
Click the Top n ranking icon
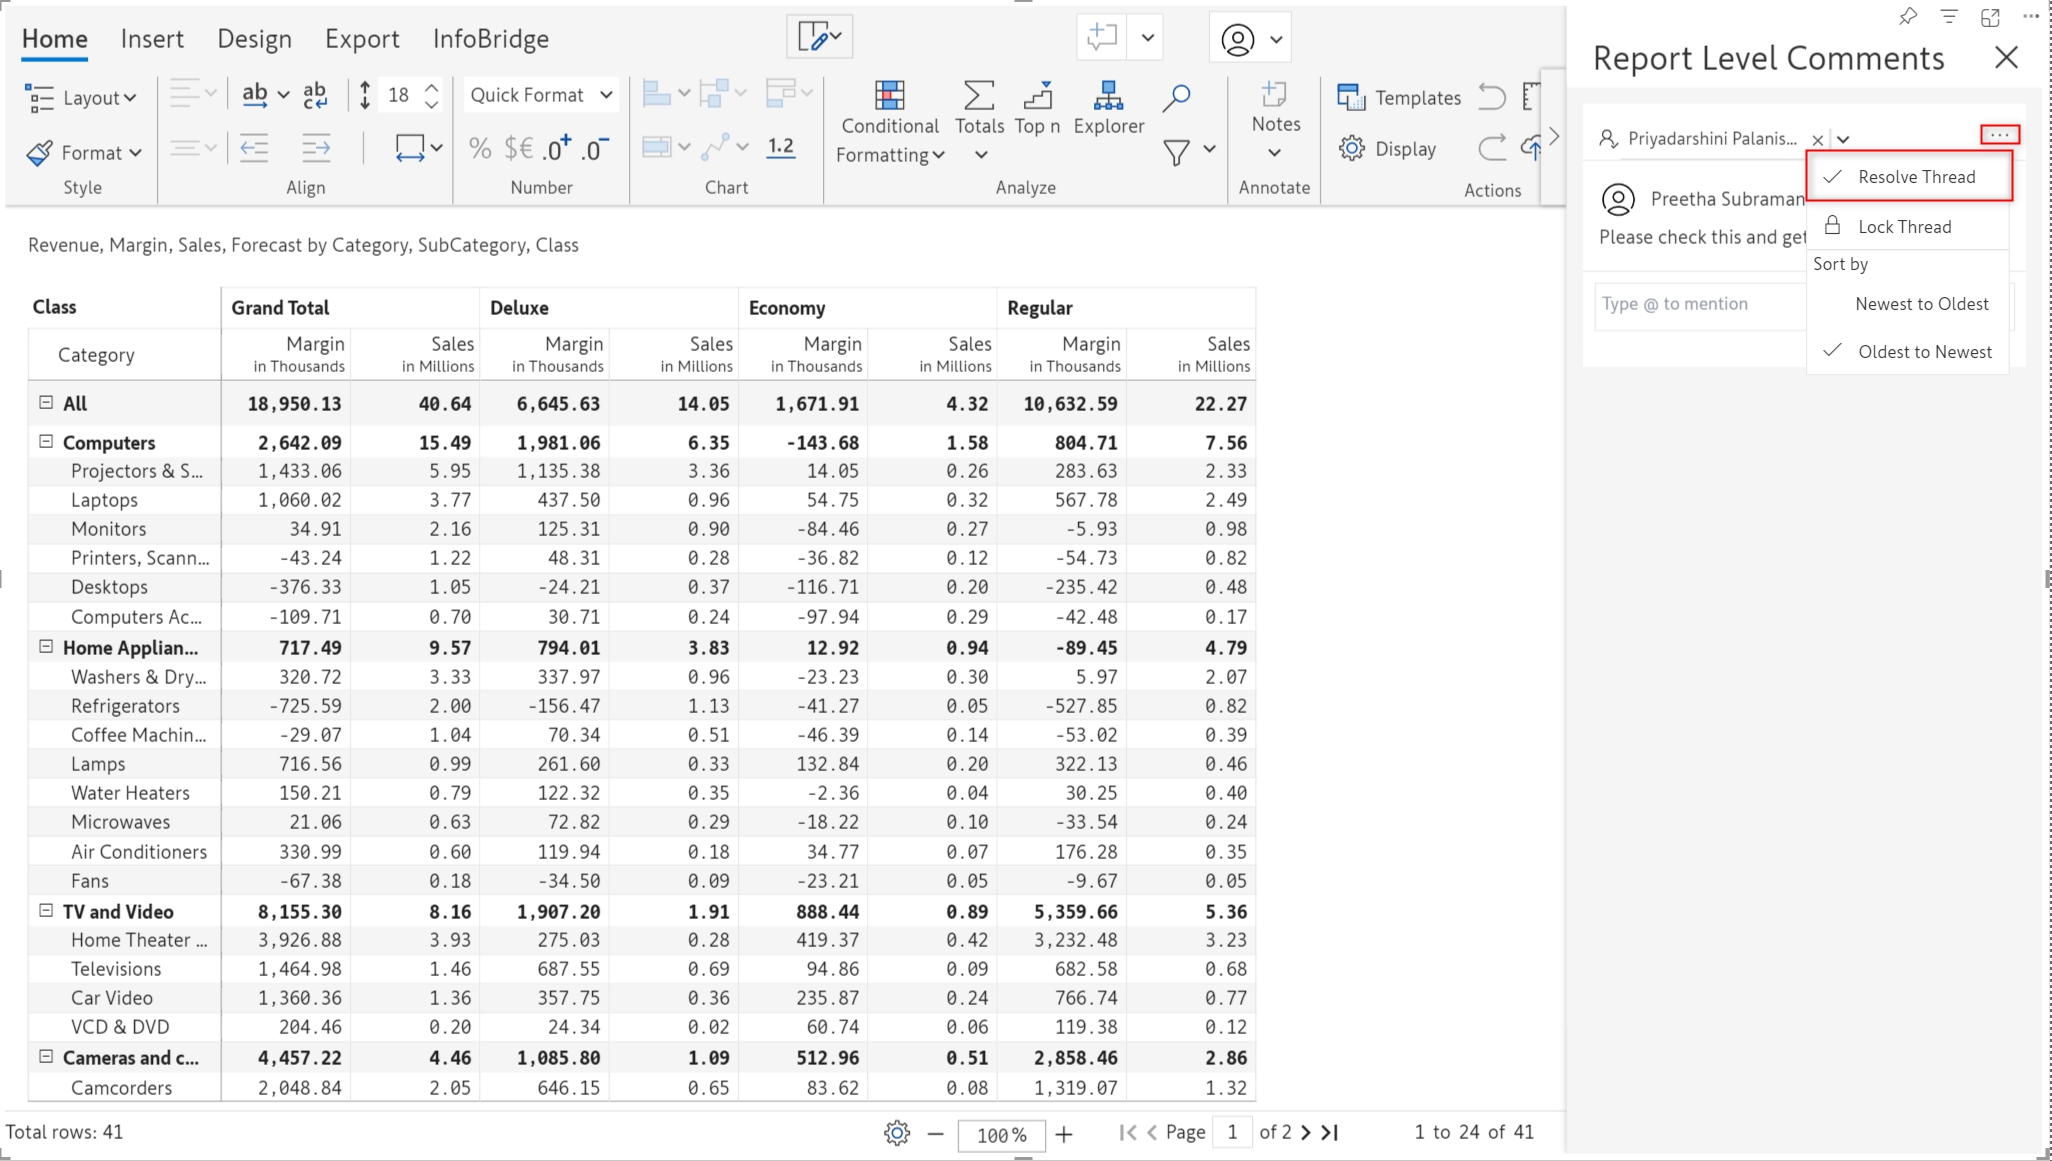point(1037,96)
